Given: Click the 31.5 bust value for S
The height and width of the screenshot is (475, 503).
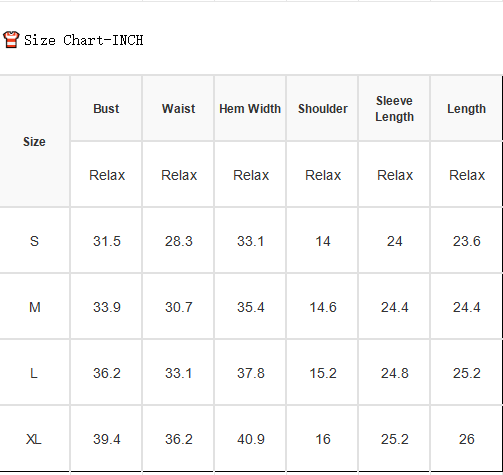Looking at the screenshot, I should pos(107,241).
